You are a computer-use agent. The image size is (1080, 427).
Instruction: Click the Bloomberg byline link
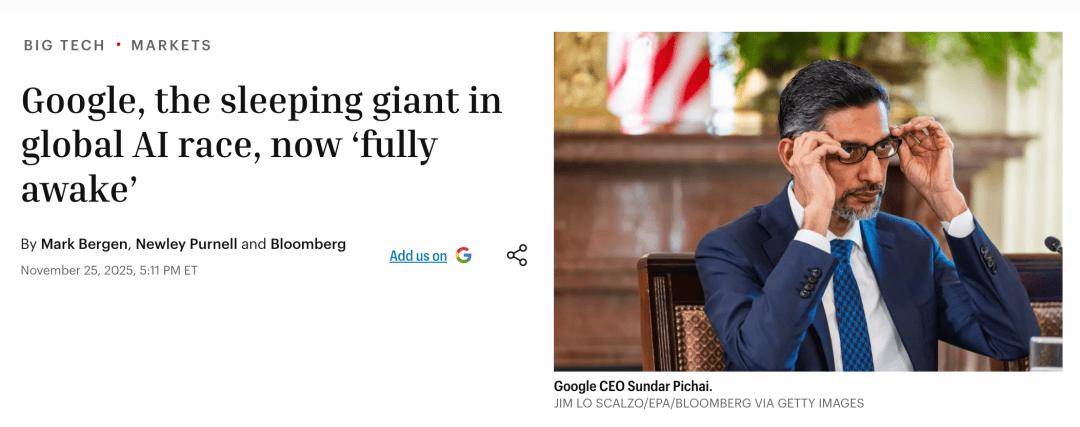[x=308, y=244]
